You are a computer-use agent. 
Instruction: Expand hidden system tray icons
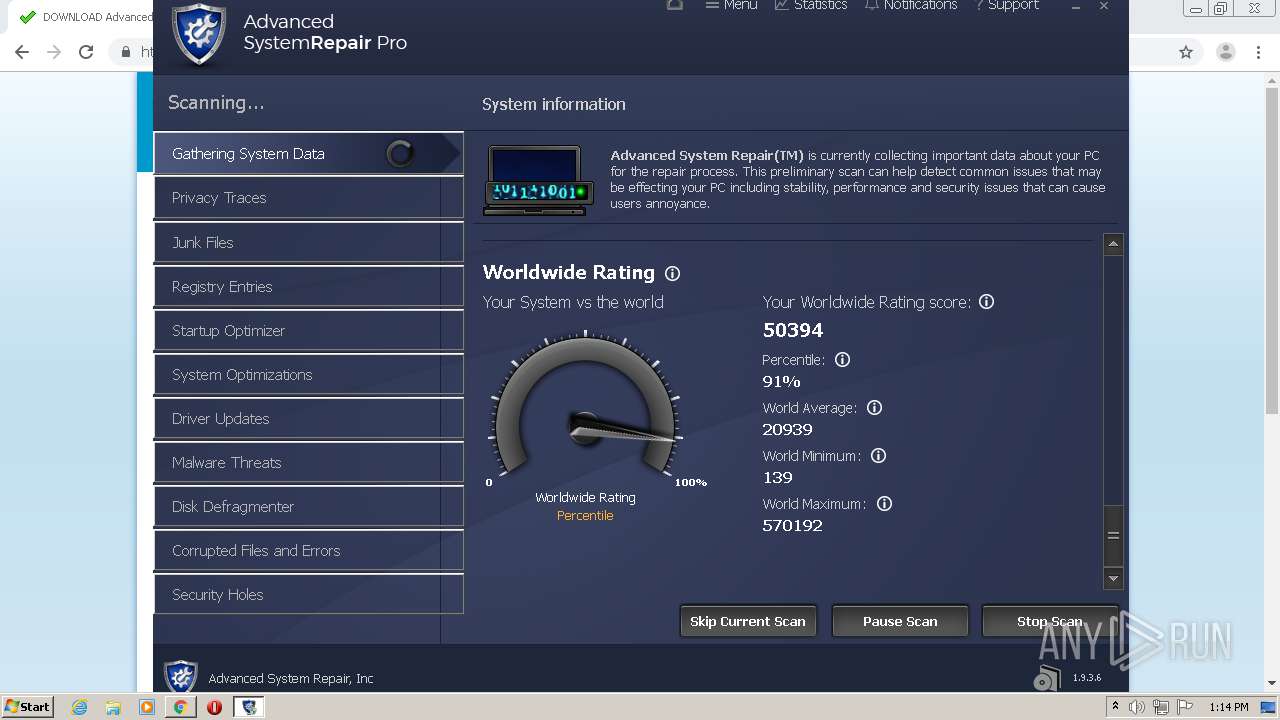point(1115,706)
